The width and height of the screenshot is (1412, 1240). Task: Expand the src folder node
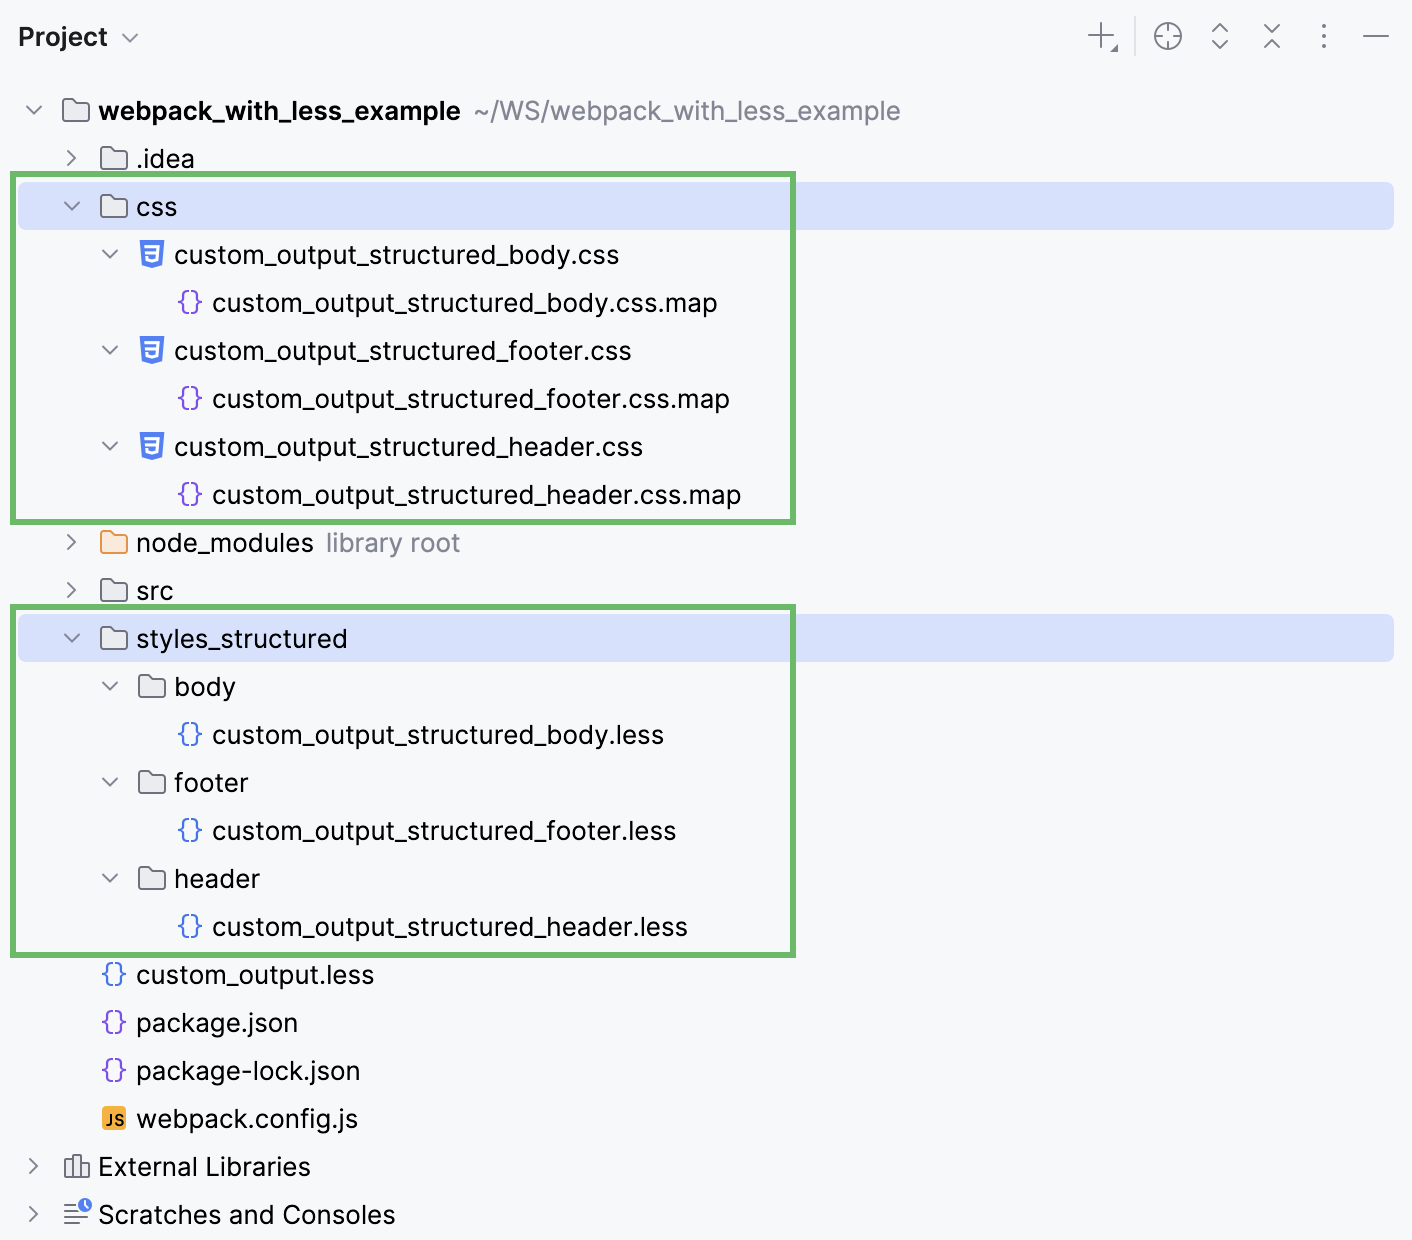pyautogui.click(x=71, y=590)
